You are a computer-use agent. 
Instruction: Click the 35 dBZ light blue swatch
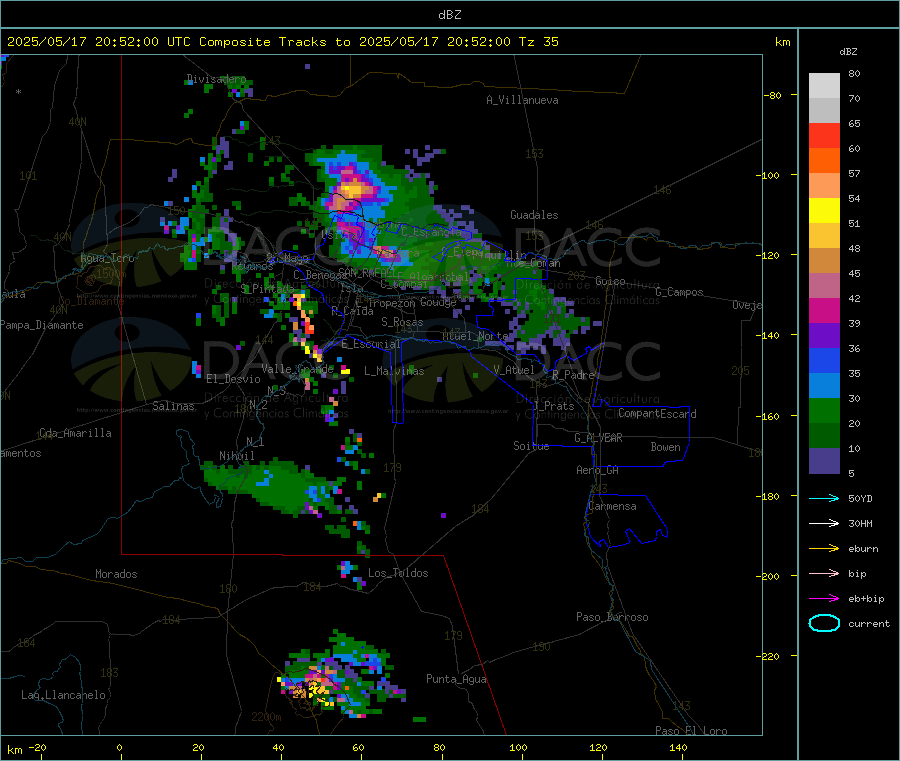click(x=824, y=385)
